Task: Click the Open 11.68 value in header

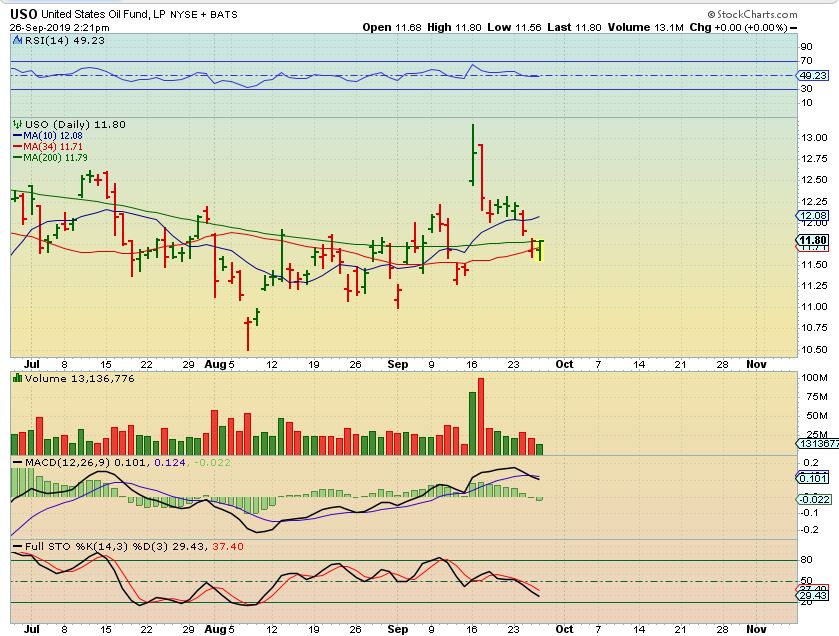Action: [392, 27]
